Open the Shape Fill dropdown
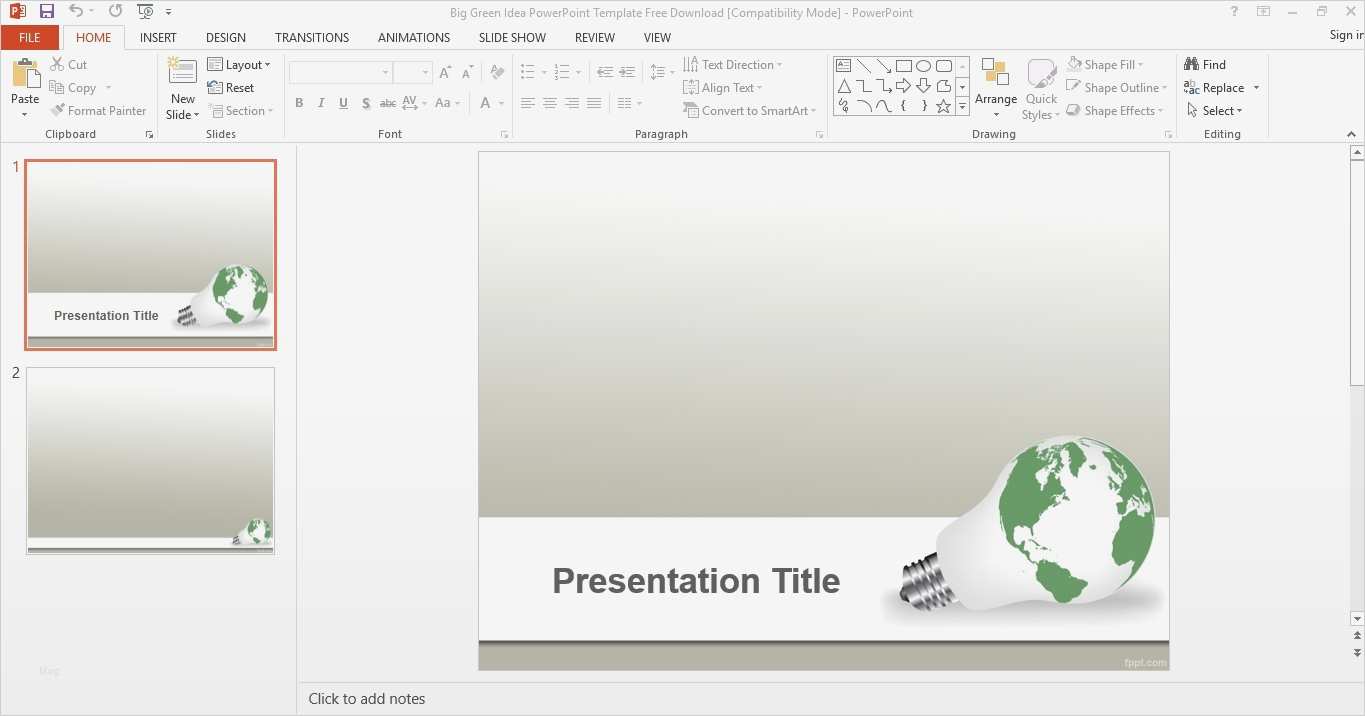This screenshot has height=716, width=1365. coord(1110,64)
